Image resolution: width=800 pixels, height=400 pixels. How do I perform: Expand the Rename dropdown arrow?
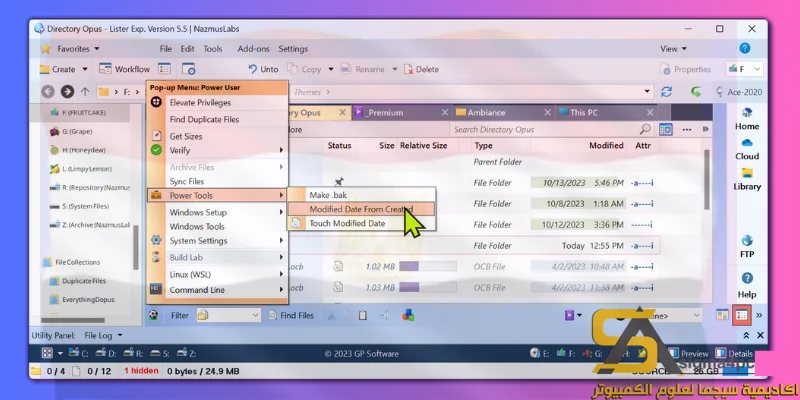point(394,69)
